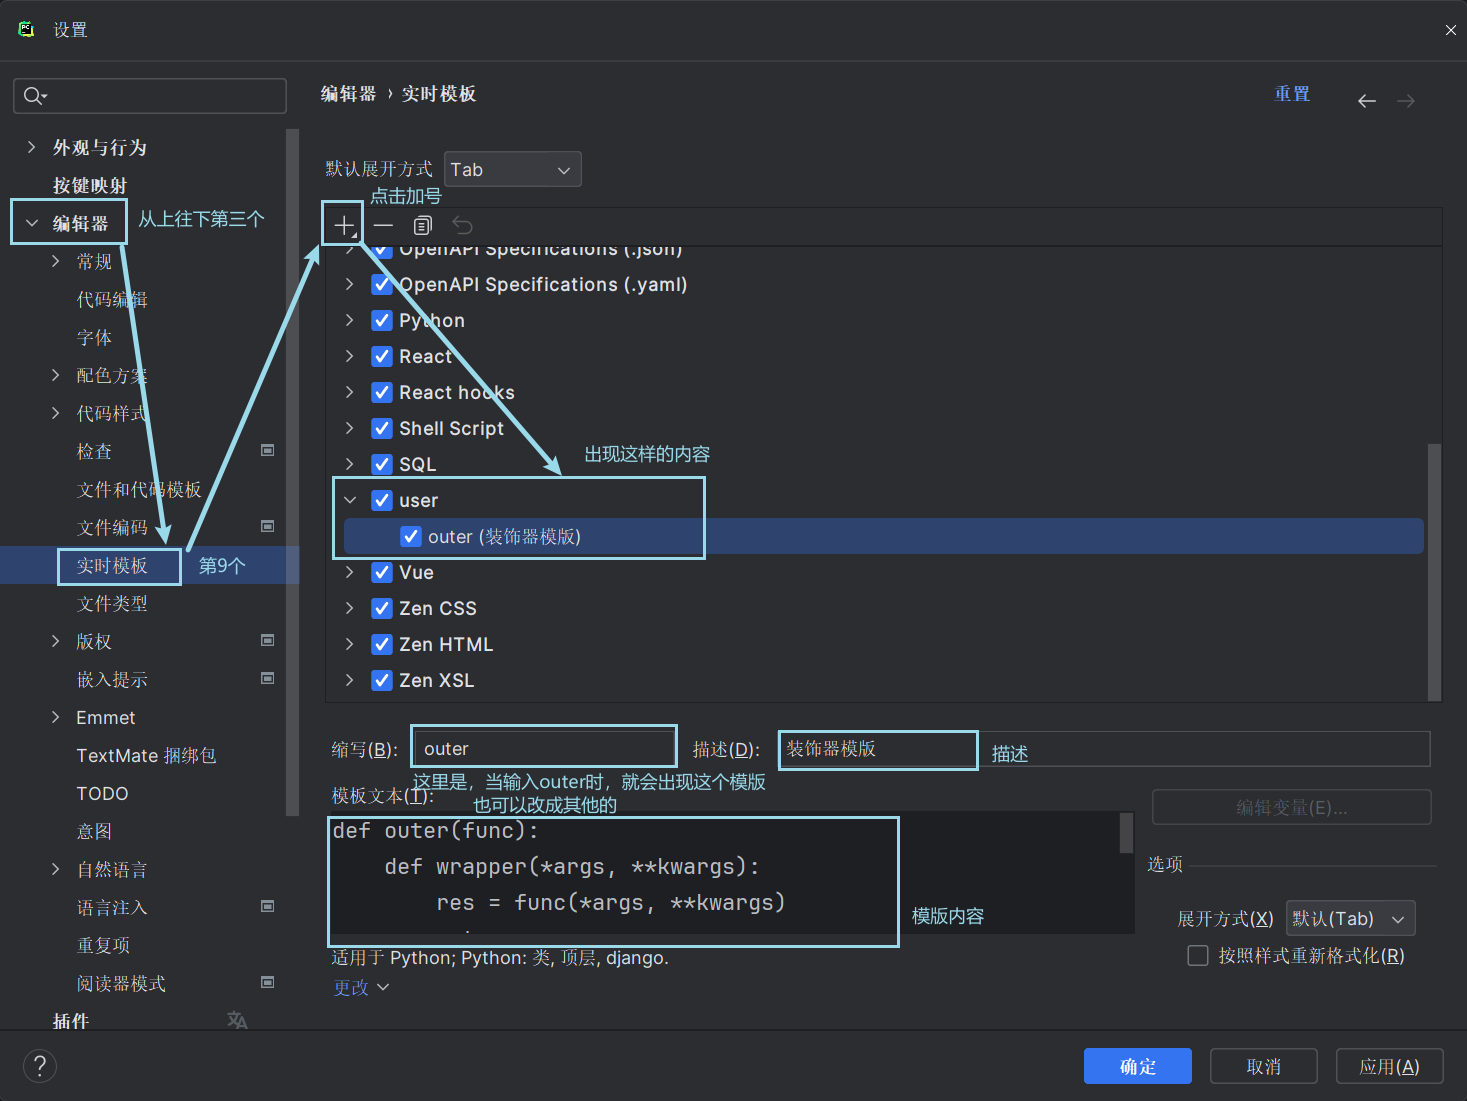Viewport: 1467px width, 1101px height.
Task: Open the 默认展开方式 Tab dropdown
Action: coord(512,170)
